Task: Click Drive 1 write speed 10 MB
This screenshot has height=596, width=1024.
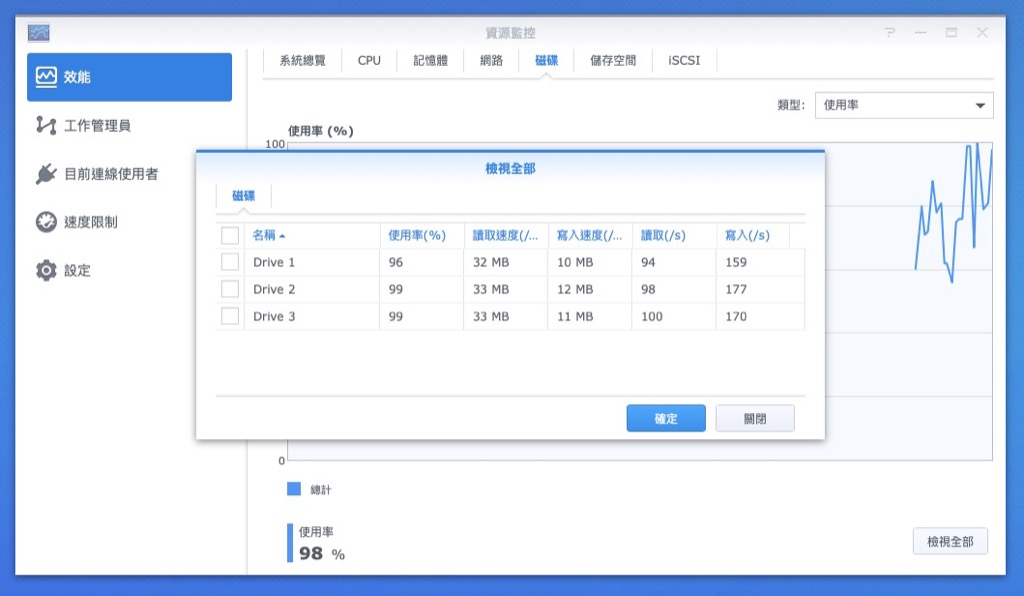Action: (x=575, y=262)
